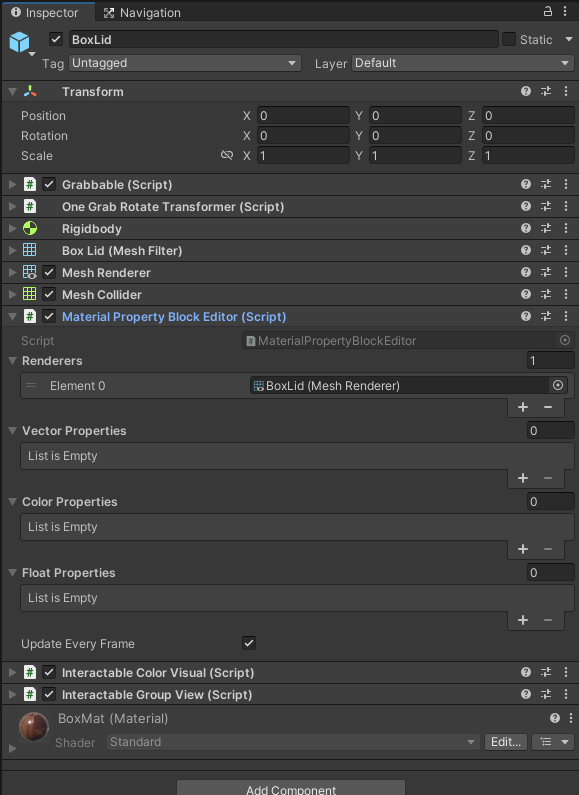The image size is (579, 795).
Task: Open the Layer dropdown showing Default
Action: click(463, 63)
